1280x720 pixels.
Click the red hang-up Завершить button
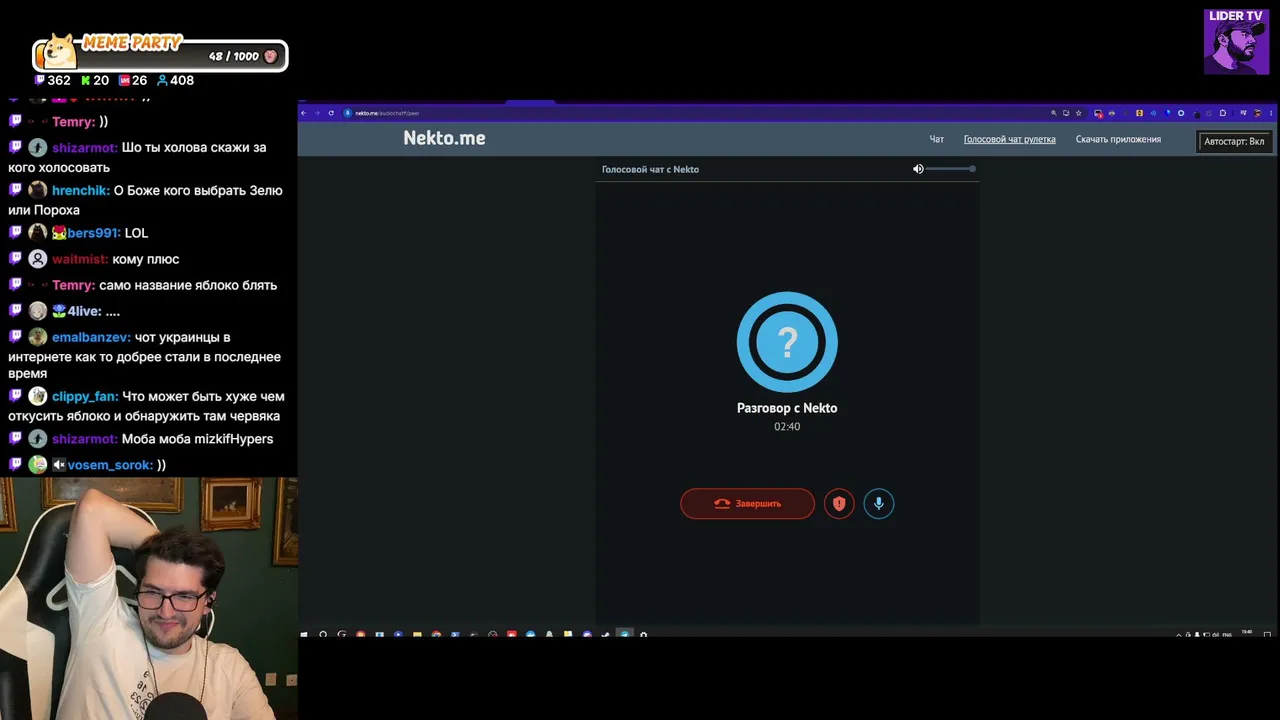click(x=747, y=503)
